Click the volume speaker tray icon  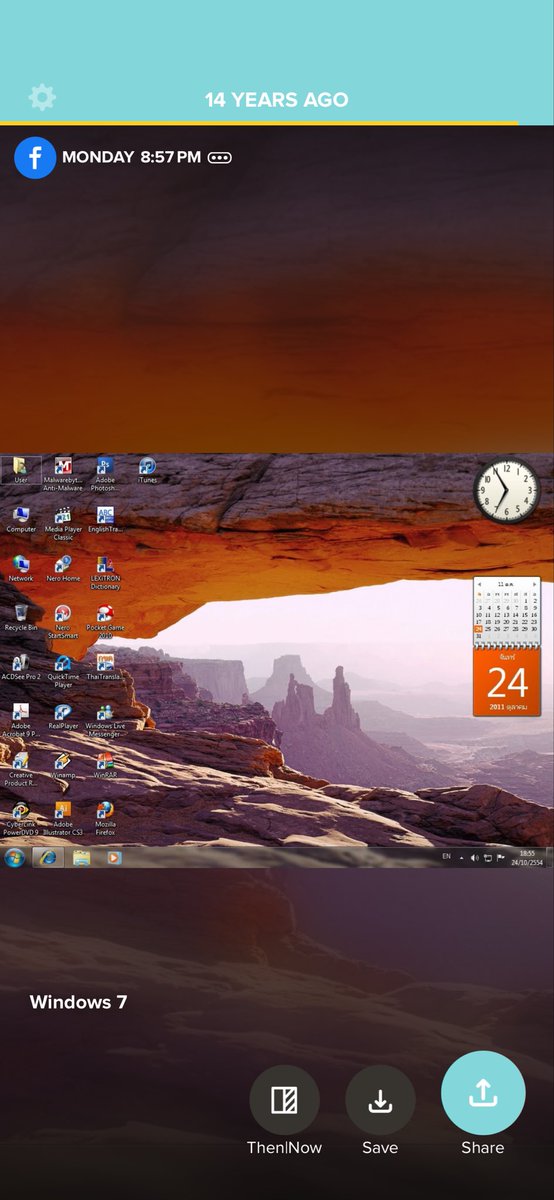click(474, 858)
